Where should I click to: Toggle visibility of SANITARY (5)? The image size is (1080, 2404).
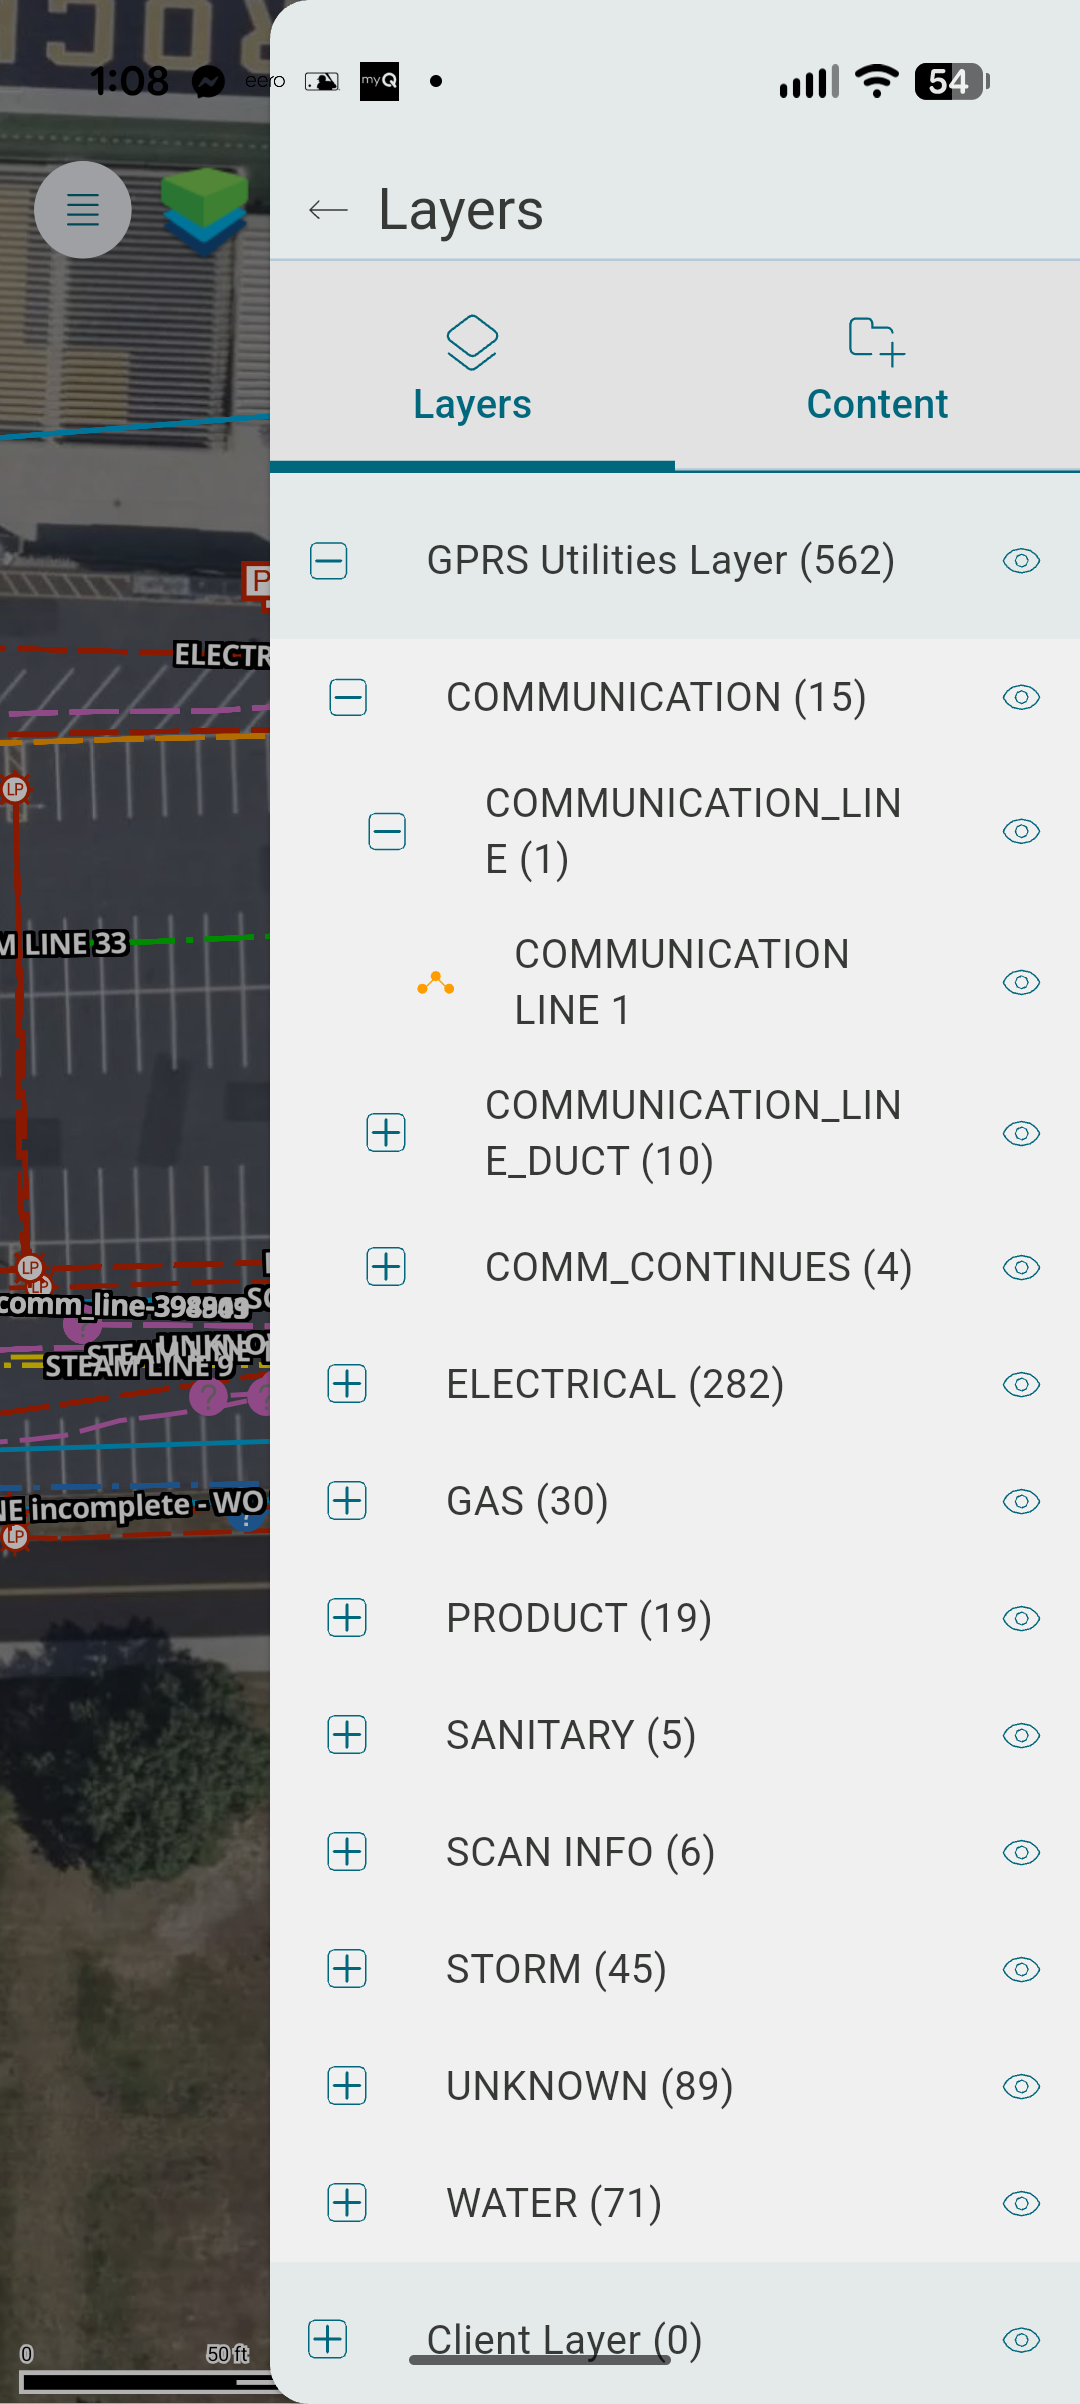pos(1021,1735)
